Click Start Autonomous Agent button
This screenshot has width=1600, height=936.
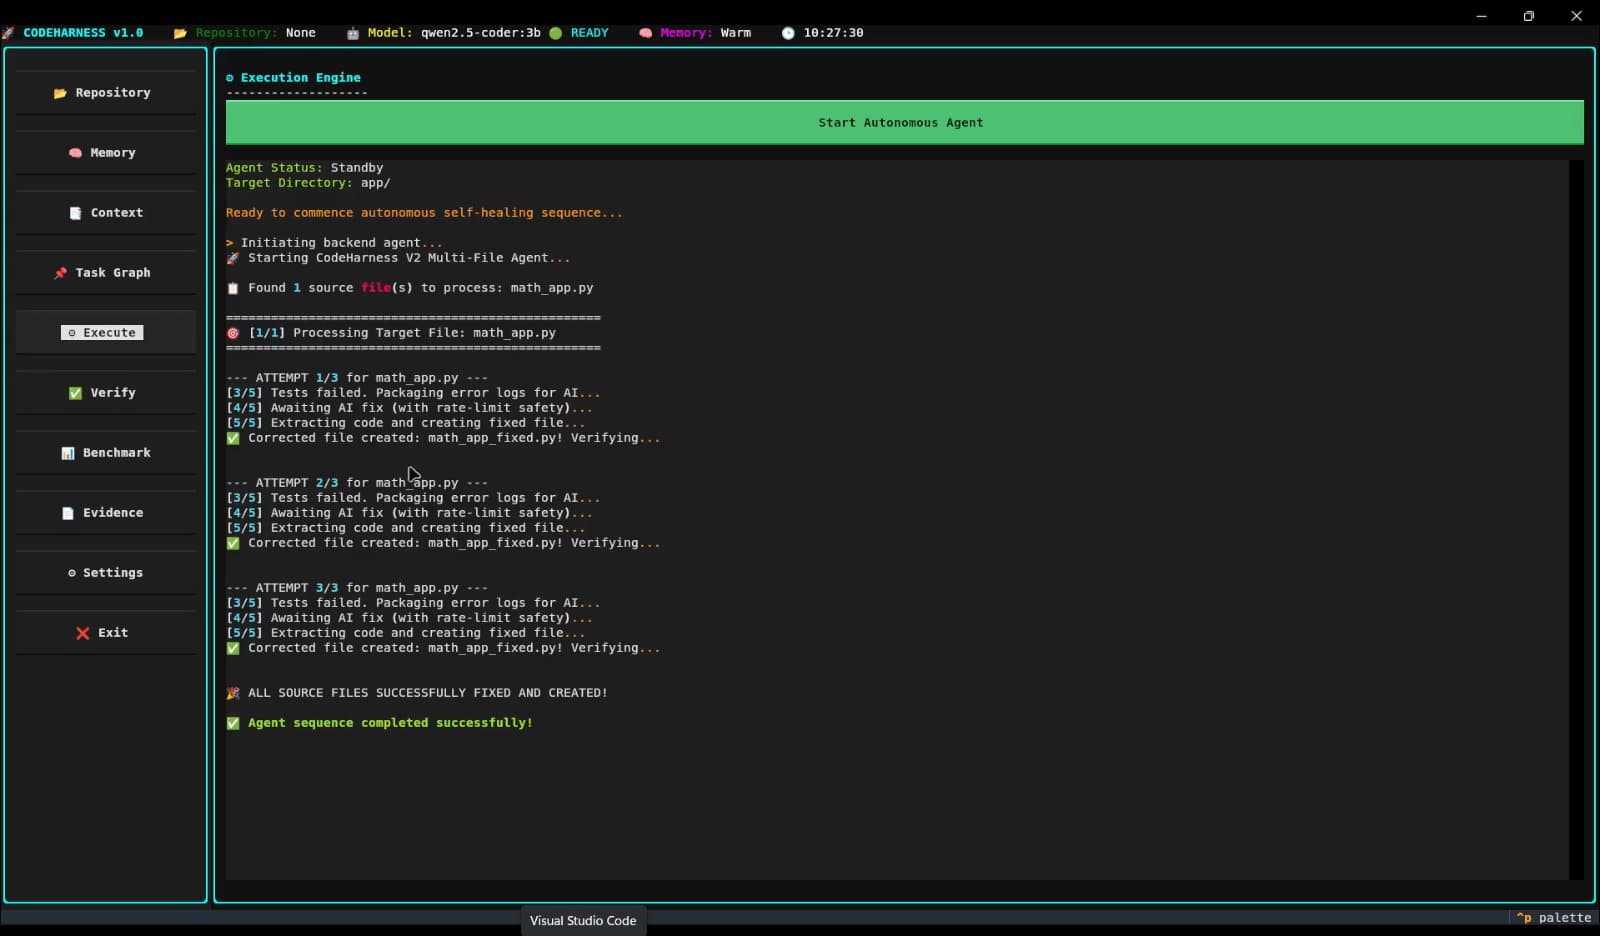904,122
